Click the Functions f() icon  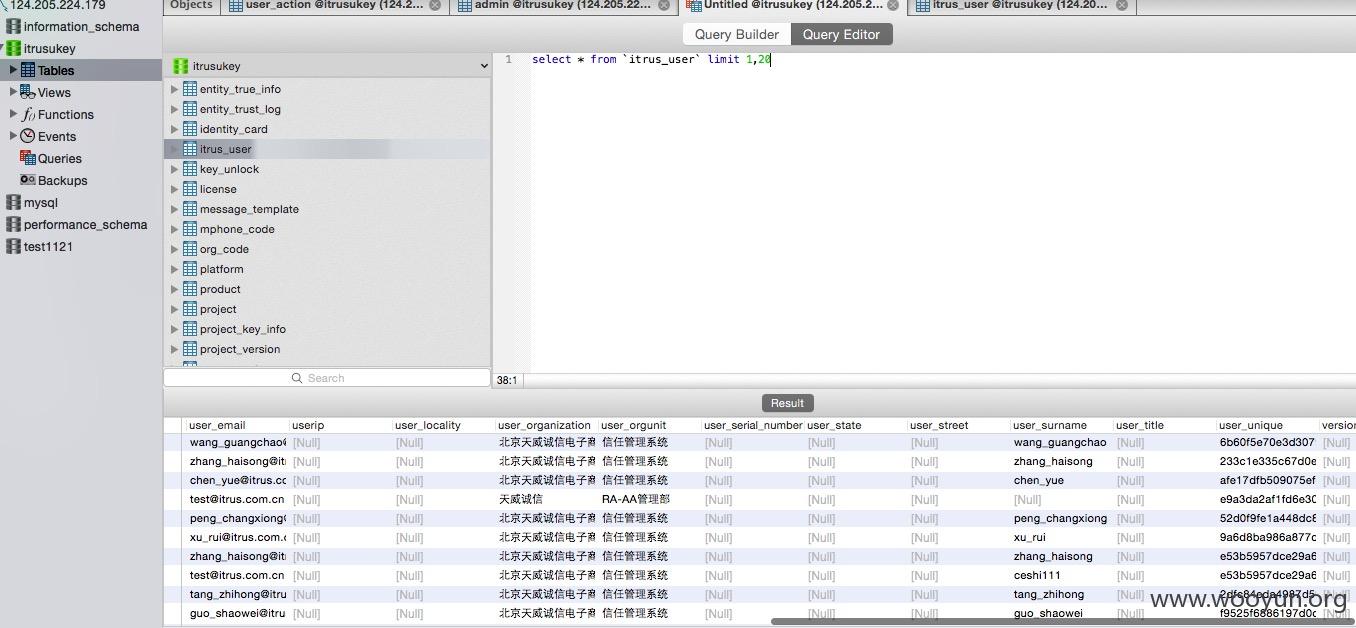click(28, 114)
